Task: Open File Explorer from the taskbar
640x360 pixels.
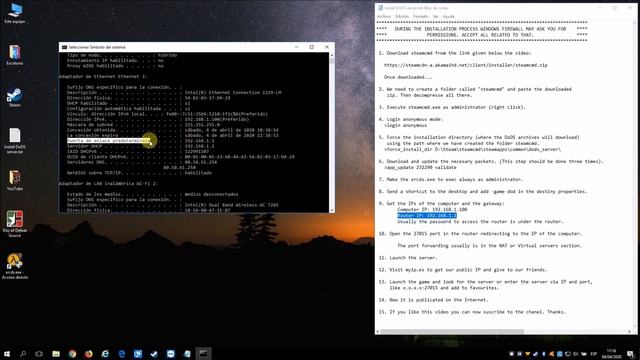Action: coord(56,353)
